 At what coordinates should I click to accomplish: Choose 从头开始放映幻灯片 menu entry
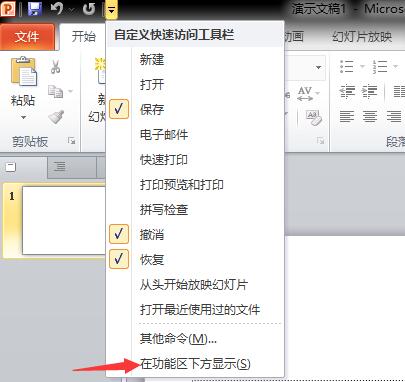point(195,285)
